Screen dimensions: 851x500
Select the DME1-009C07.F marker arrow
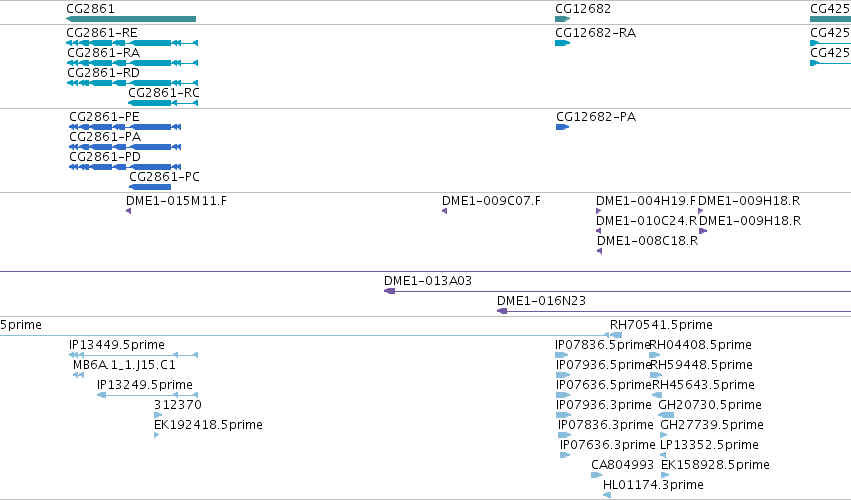click(x=444, y=211)
